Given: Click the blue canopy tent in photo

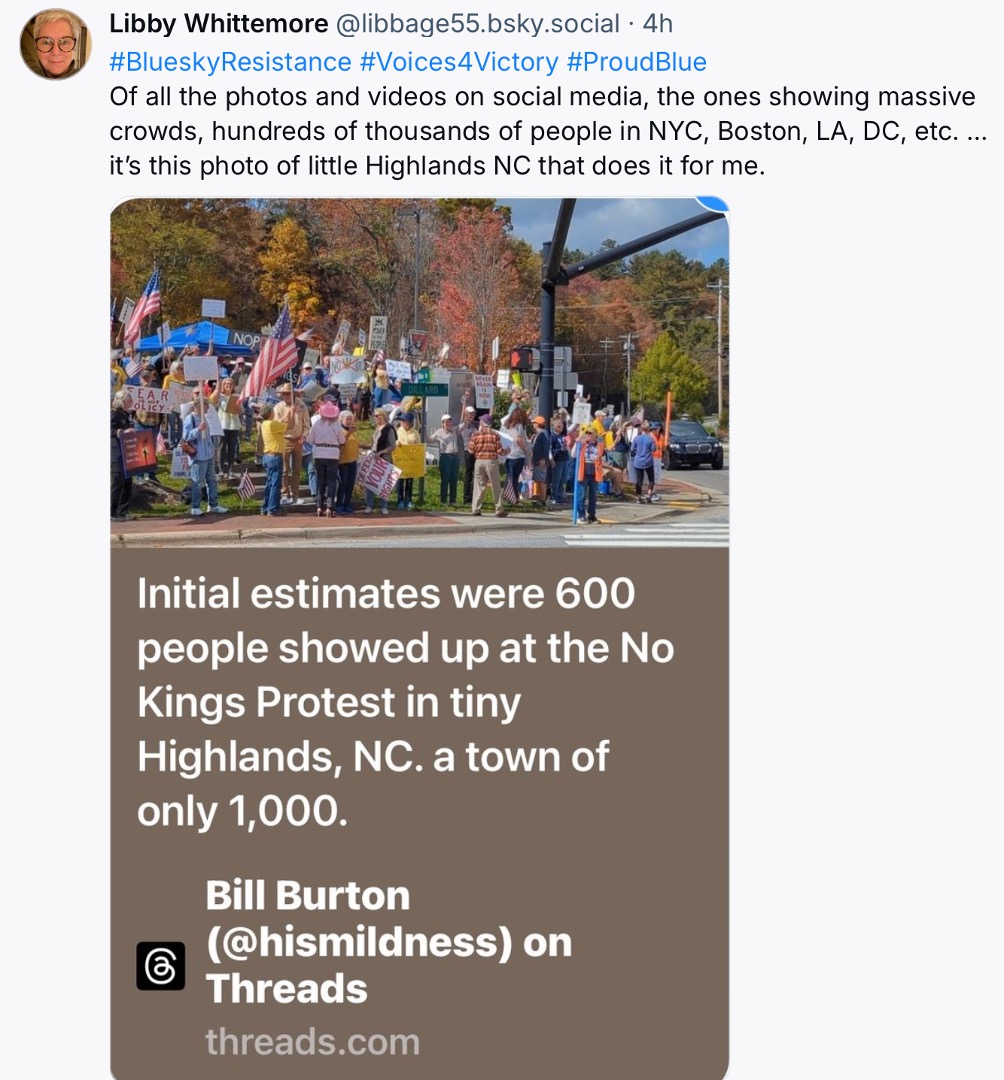Looking at the screenshot, I should (x=188, y=337).
